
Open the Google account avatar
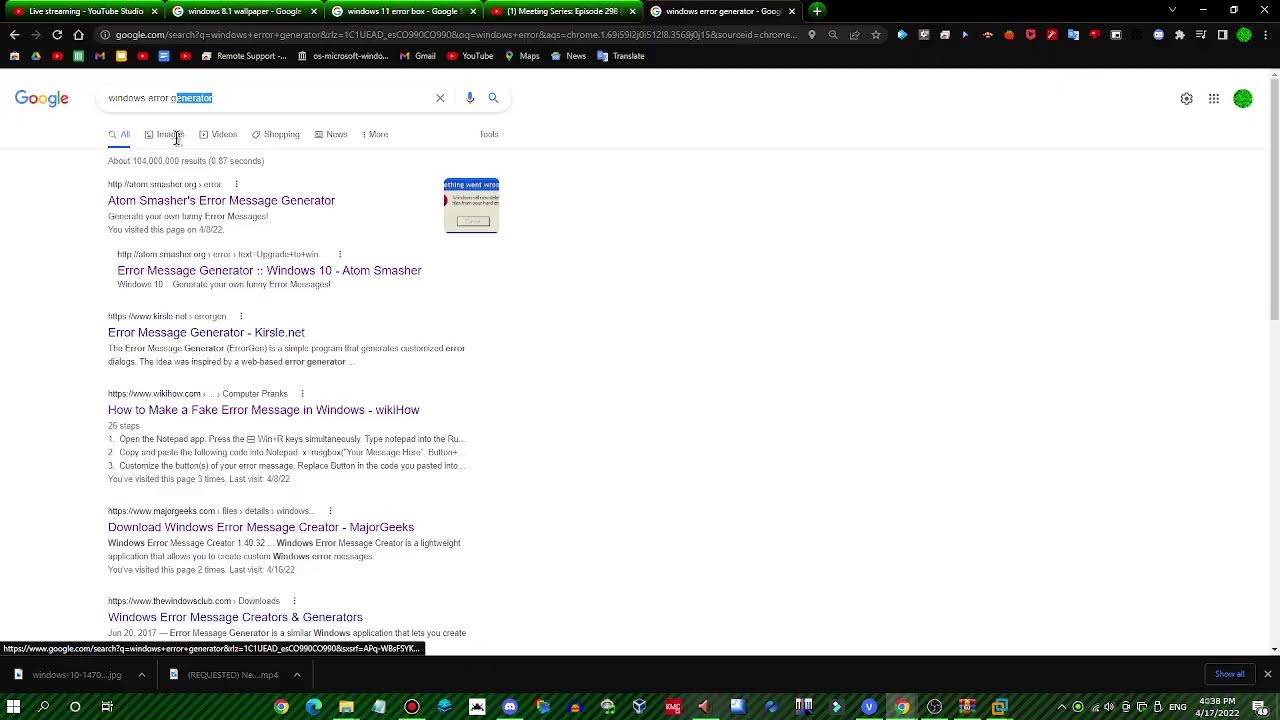pyautogui.click(x=1243, y=99)
